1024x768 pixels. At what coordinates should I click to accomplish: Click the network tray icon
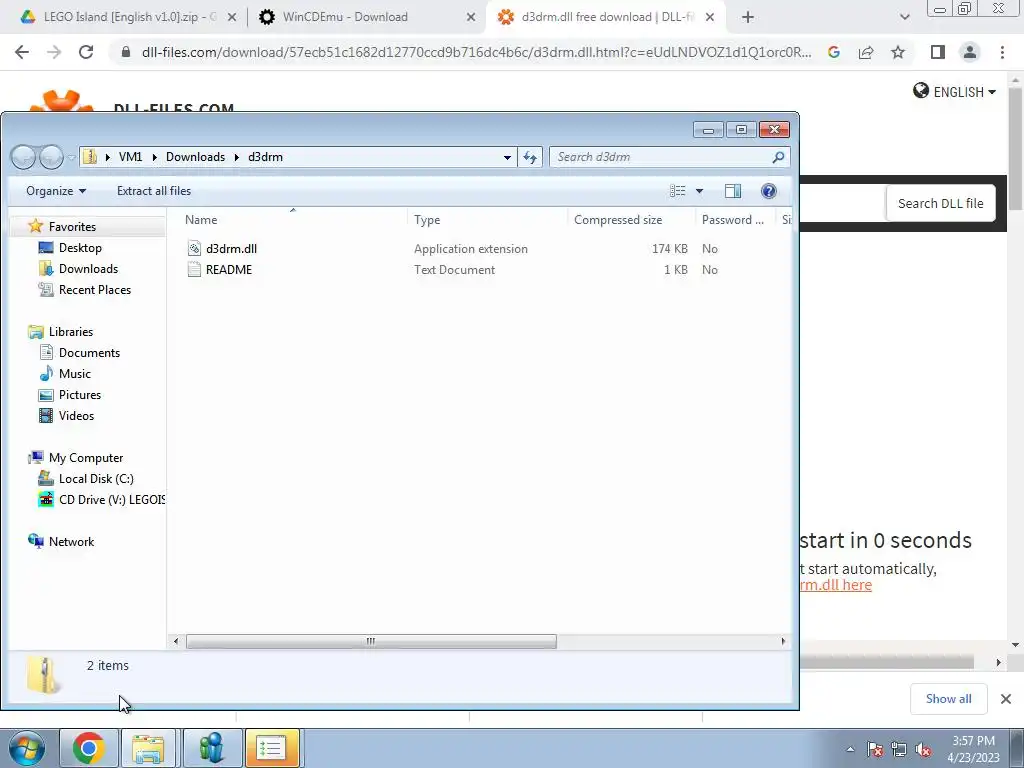tap(899, 750)
